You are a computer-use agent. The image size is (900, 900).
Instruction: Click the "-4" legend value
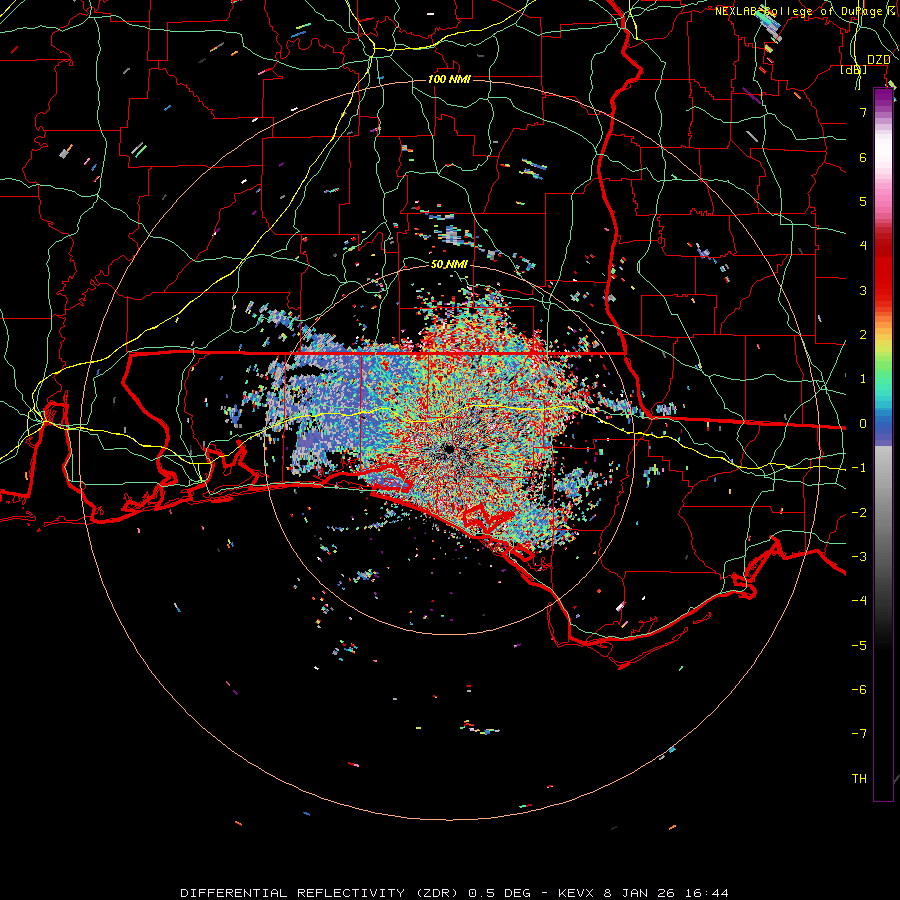(859, 601)
